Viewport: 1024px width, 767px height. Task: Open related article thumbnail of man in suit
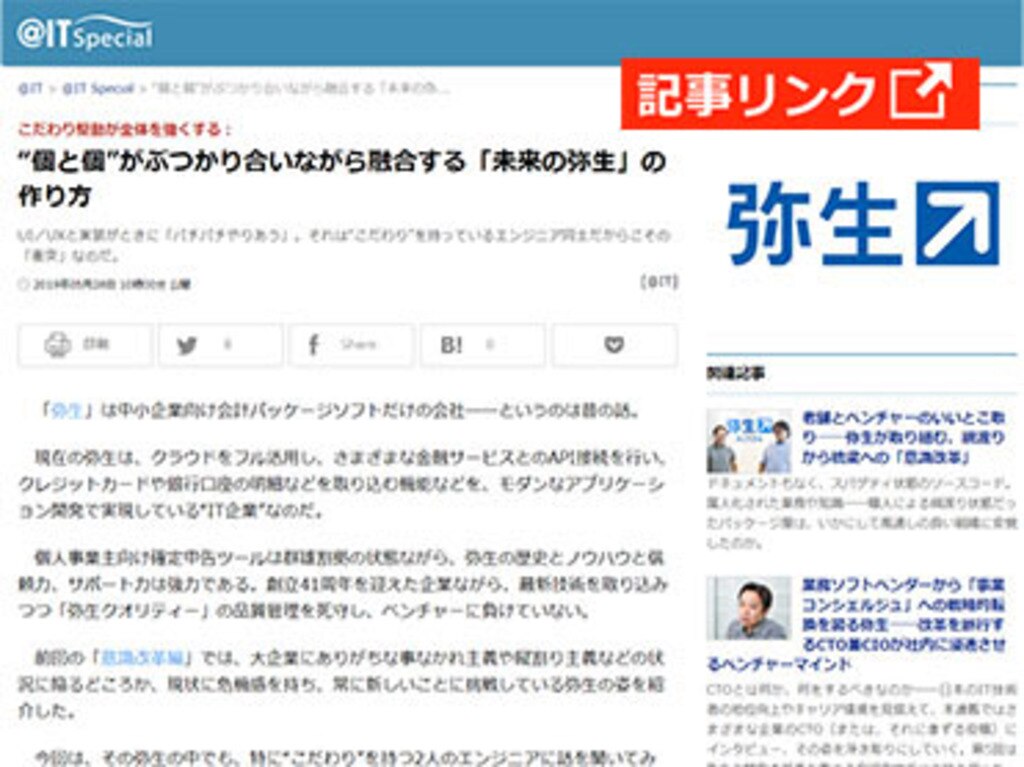749,608
